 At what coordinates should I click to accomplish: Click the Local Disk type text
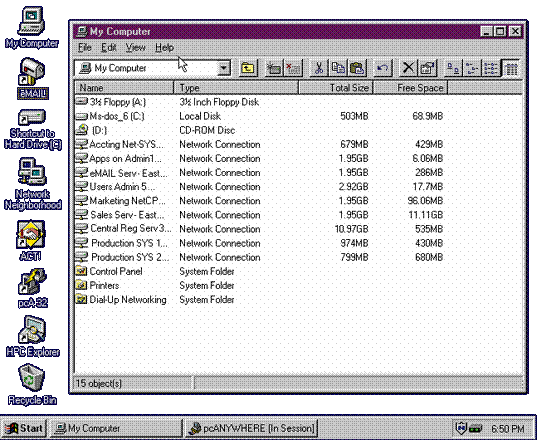point(200,116)
